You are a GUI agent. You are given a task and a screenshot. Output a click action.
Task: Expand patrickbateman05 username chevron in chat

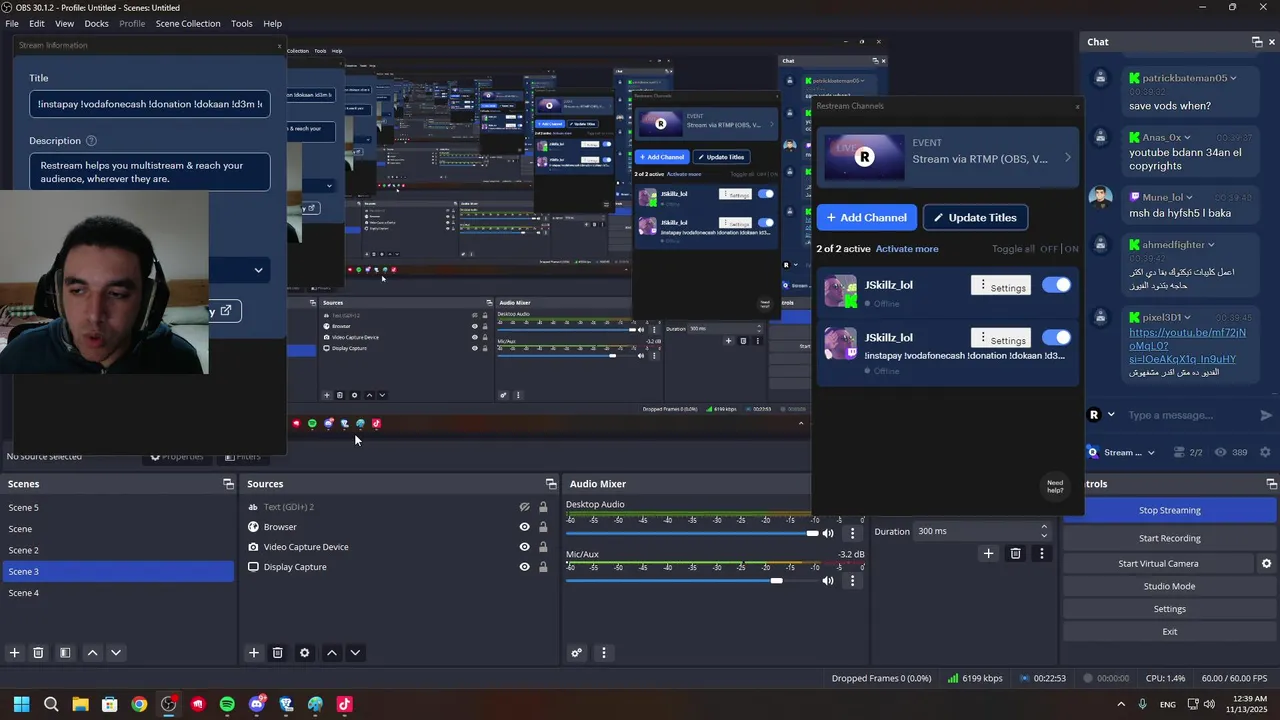[1233, 78]
